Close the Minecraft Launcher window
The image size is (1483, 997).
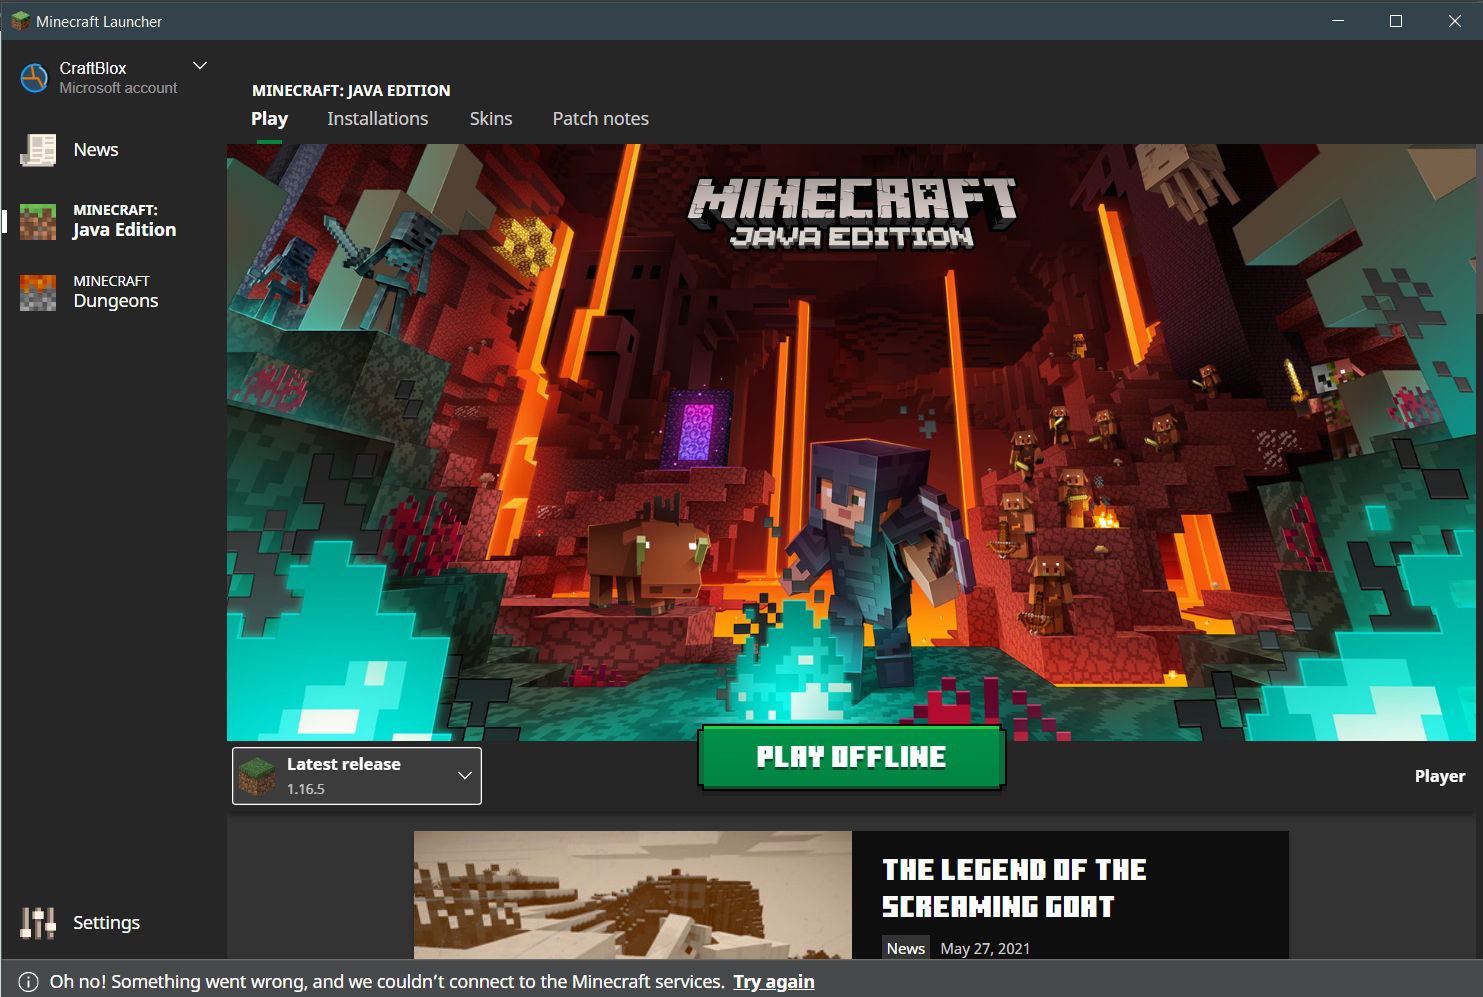tap(1454, 21)
